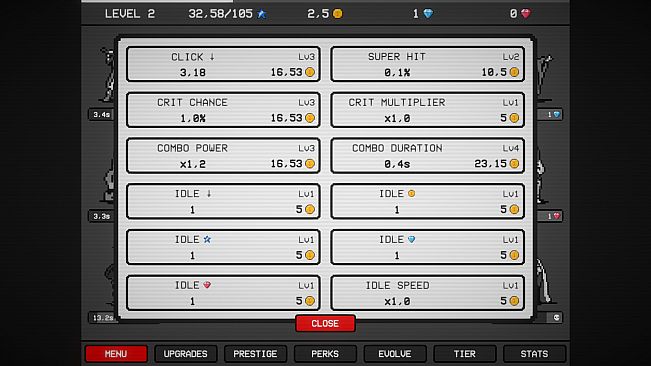This screenshot has width=651, height=366.
Task: Click the blue diamond icon in top bar
Action: (x=428, y=14)
